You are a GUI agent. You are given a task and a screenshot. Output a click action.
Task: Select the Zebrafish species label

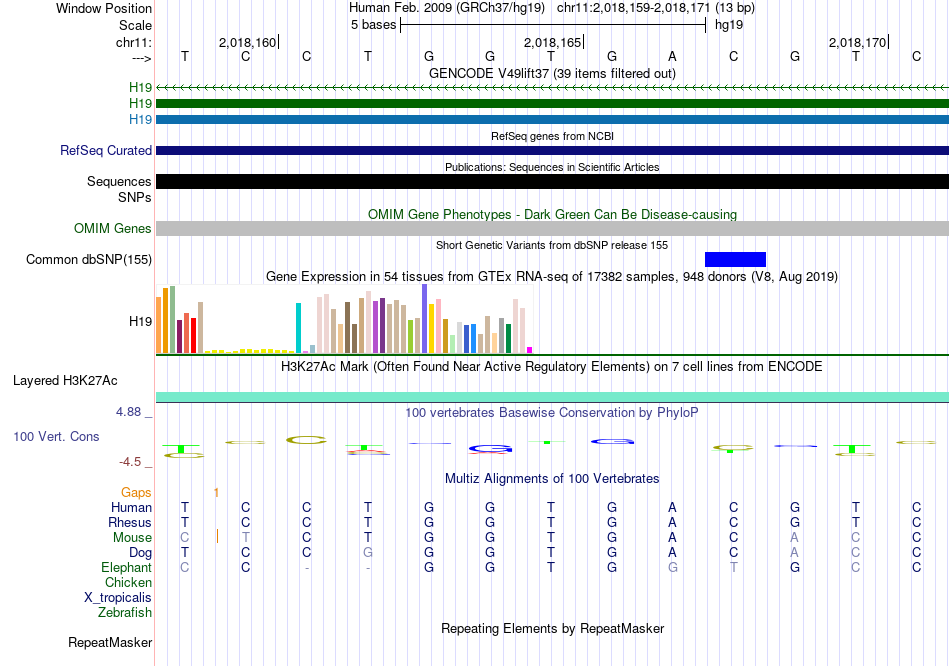125,612
